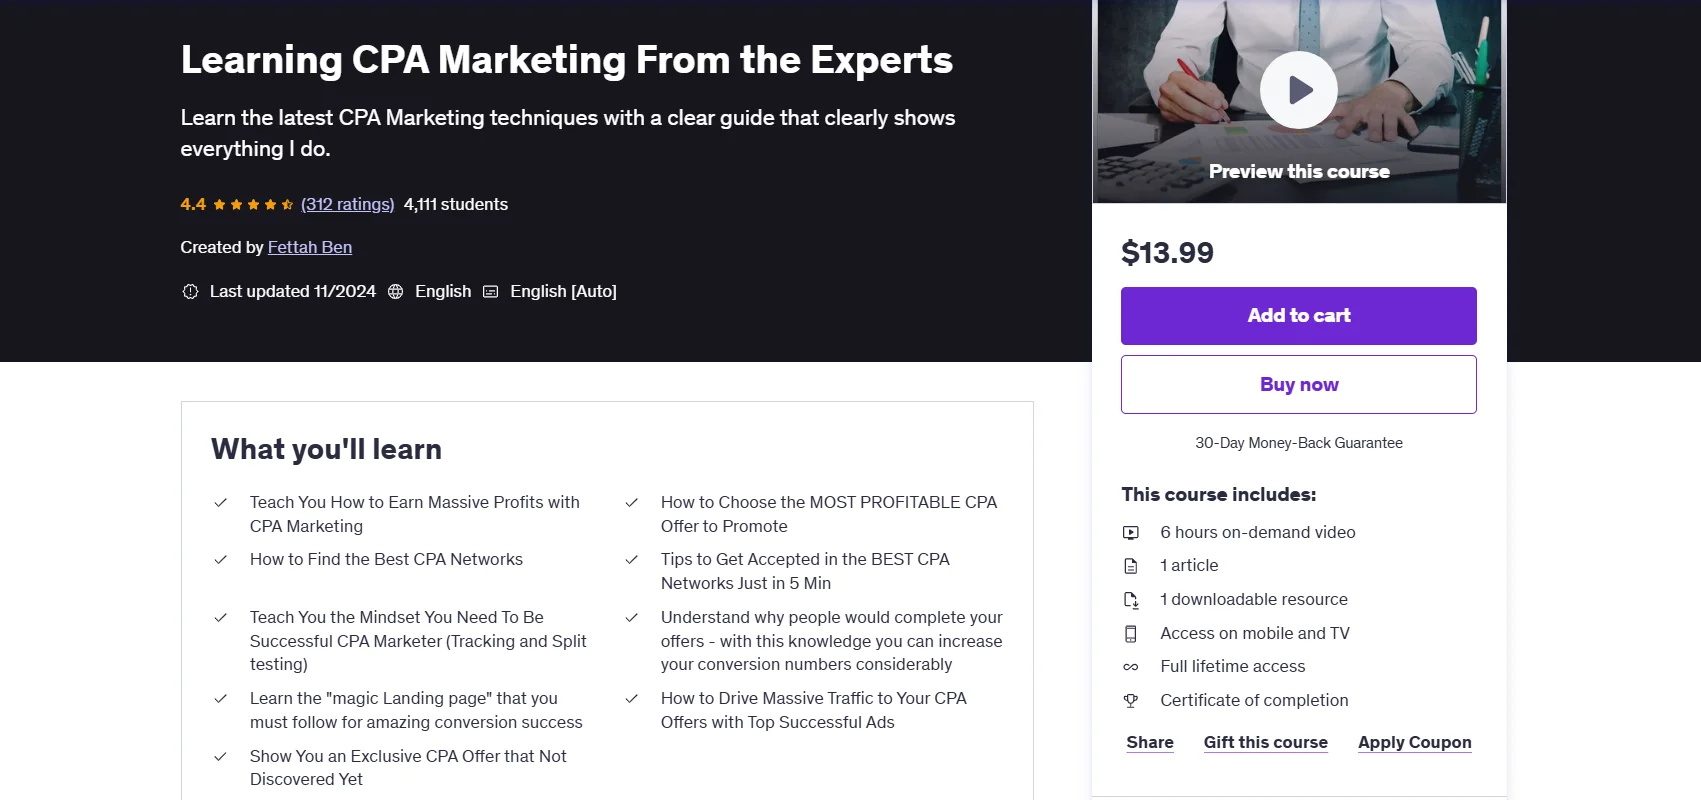Click the closed captions icon near English [Auto]
Viewport: 1701px width, 800px height.
click(x=490, y=291)
